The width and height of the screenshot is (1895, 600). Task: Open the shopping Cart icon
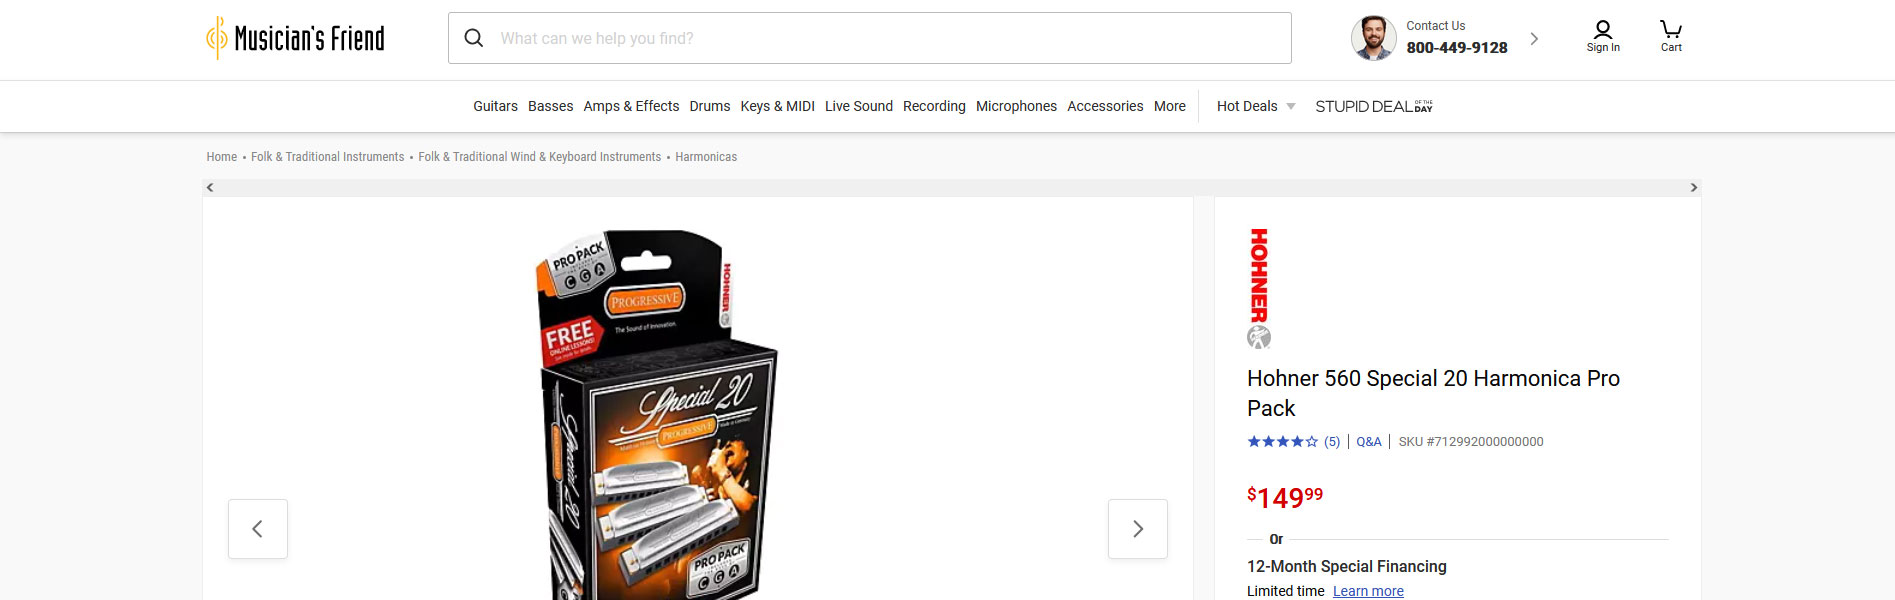[1671, 37]
